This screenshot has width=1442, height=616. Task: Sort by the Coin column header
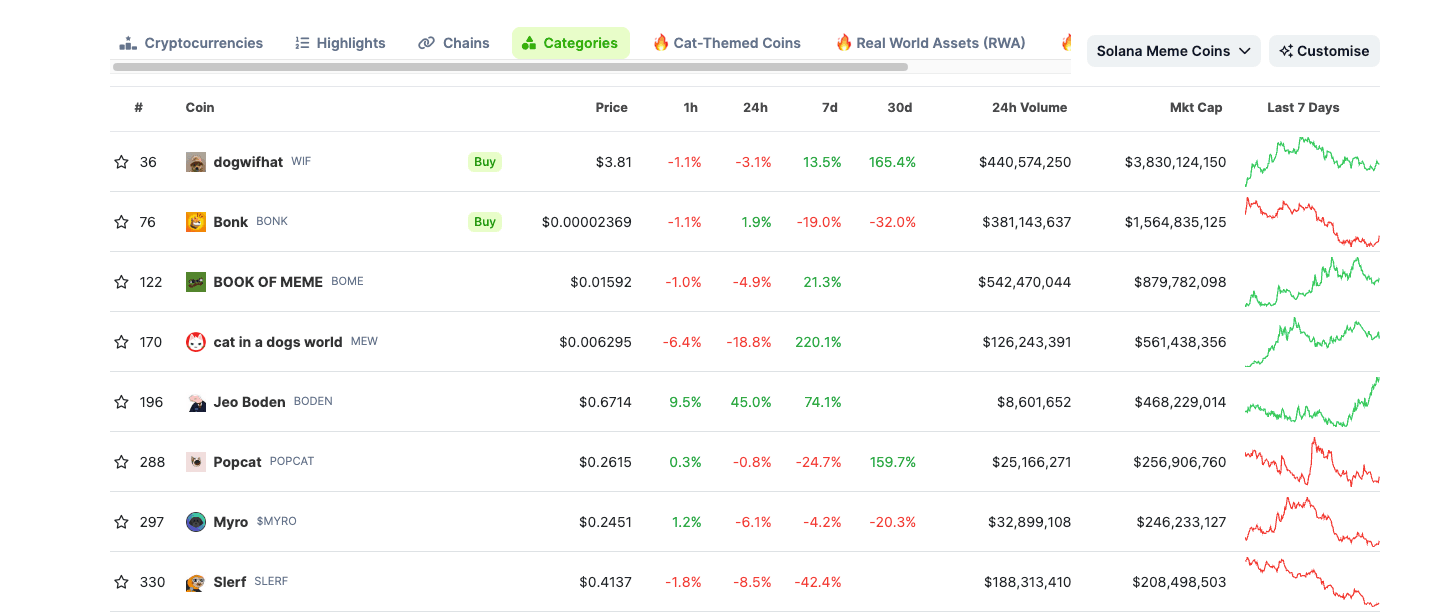pos(200,108)
